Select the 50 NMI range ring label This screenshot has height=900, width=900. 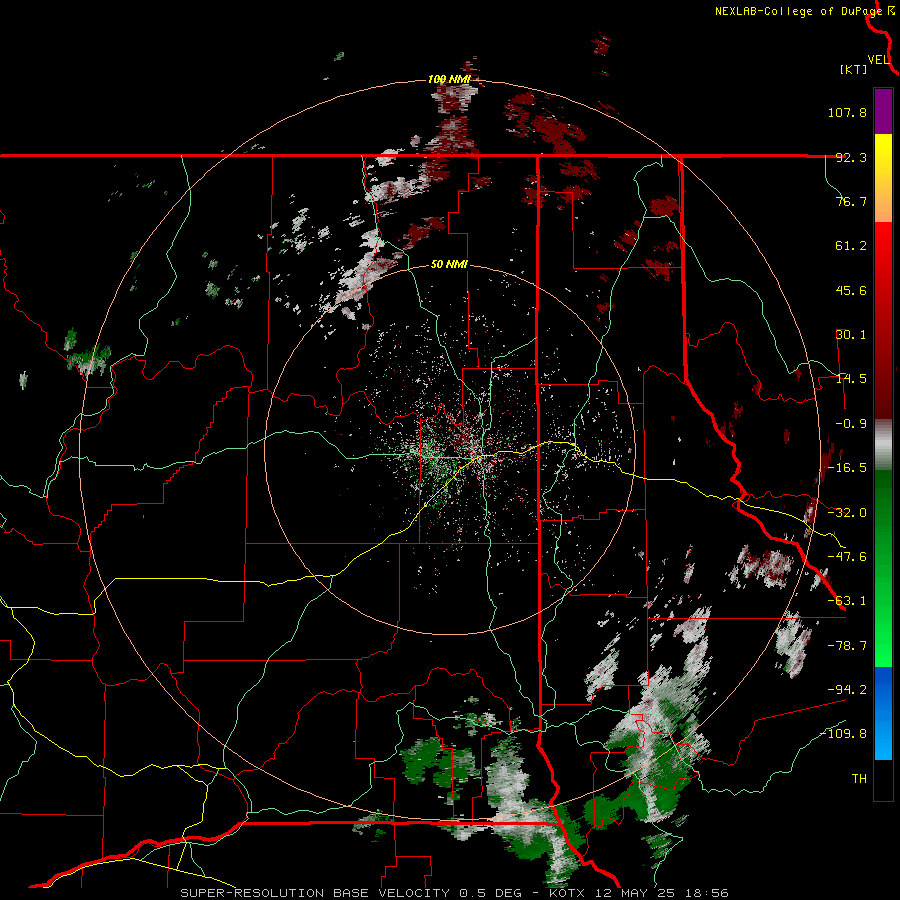tap(449, 265)
